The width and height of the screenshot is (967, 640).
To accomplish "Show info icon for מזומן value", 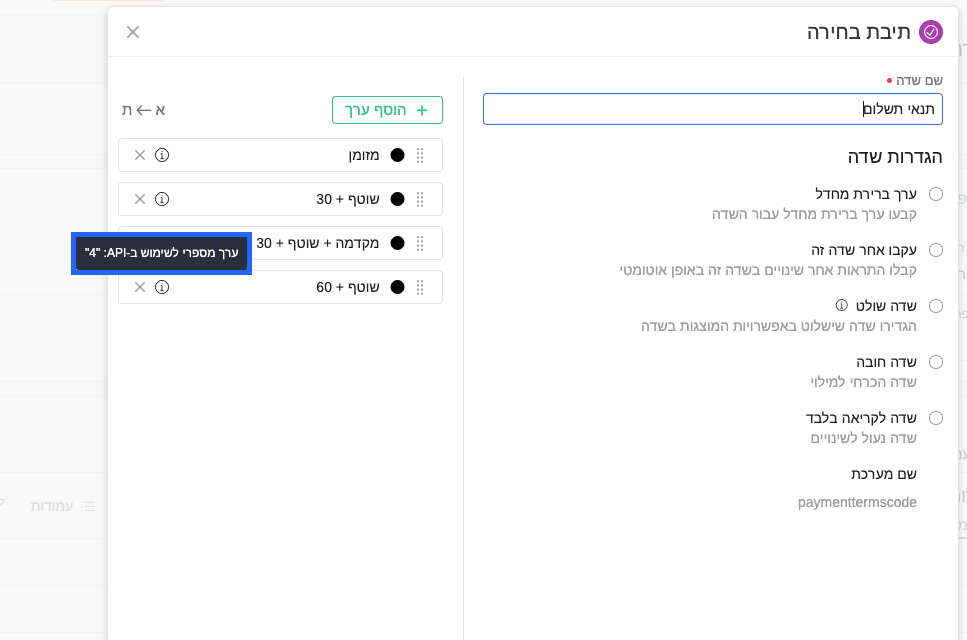I will click(162, 155).
